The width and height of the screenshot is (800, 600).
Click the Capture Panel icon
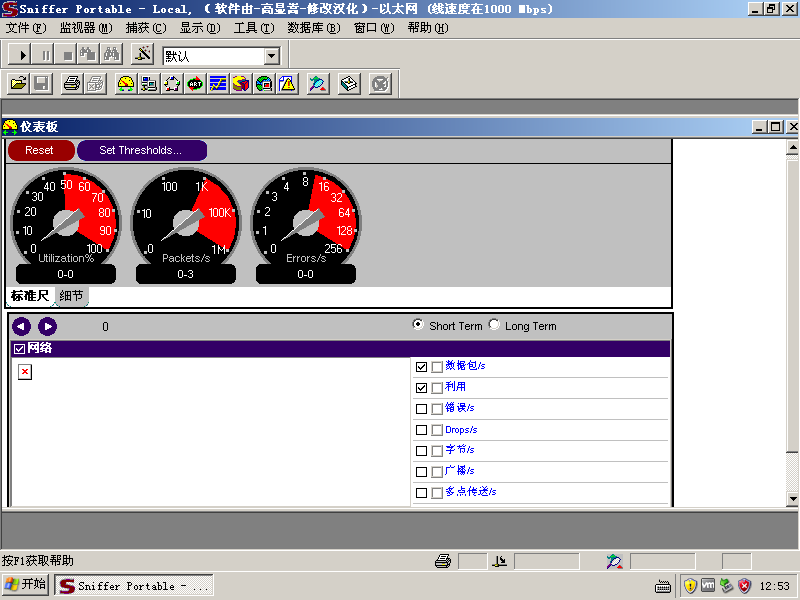tap(318, 84)
